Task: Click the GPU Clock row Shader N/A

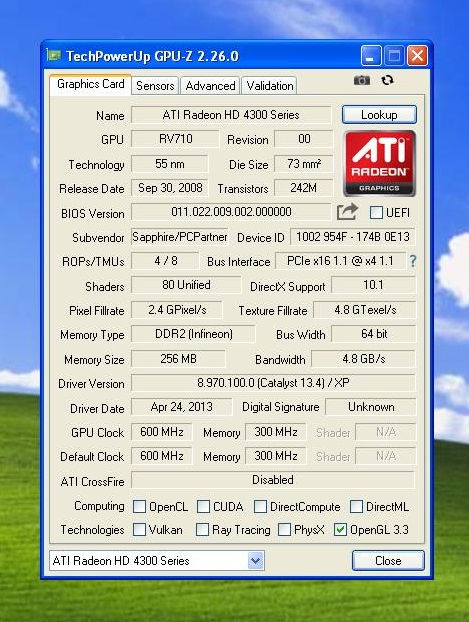Action: coord(386,432)
